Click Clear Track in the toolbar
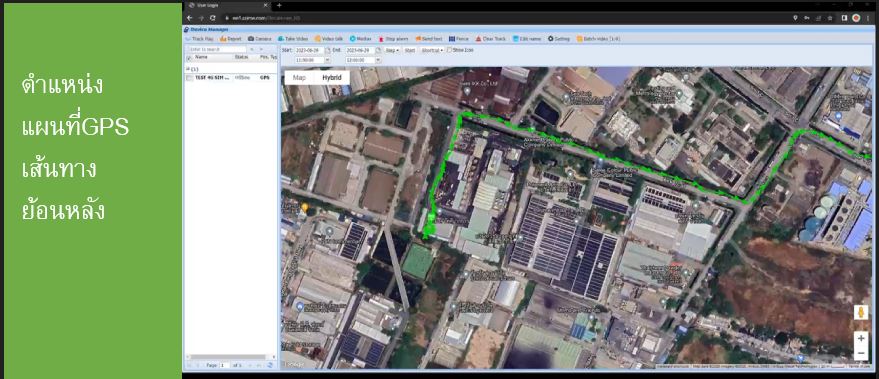The height and width of the screenshot is (379, 879). click(491, 39)
